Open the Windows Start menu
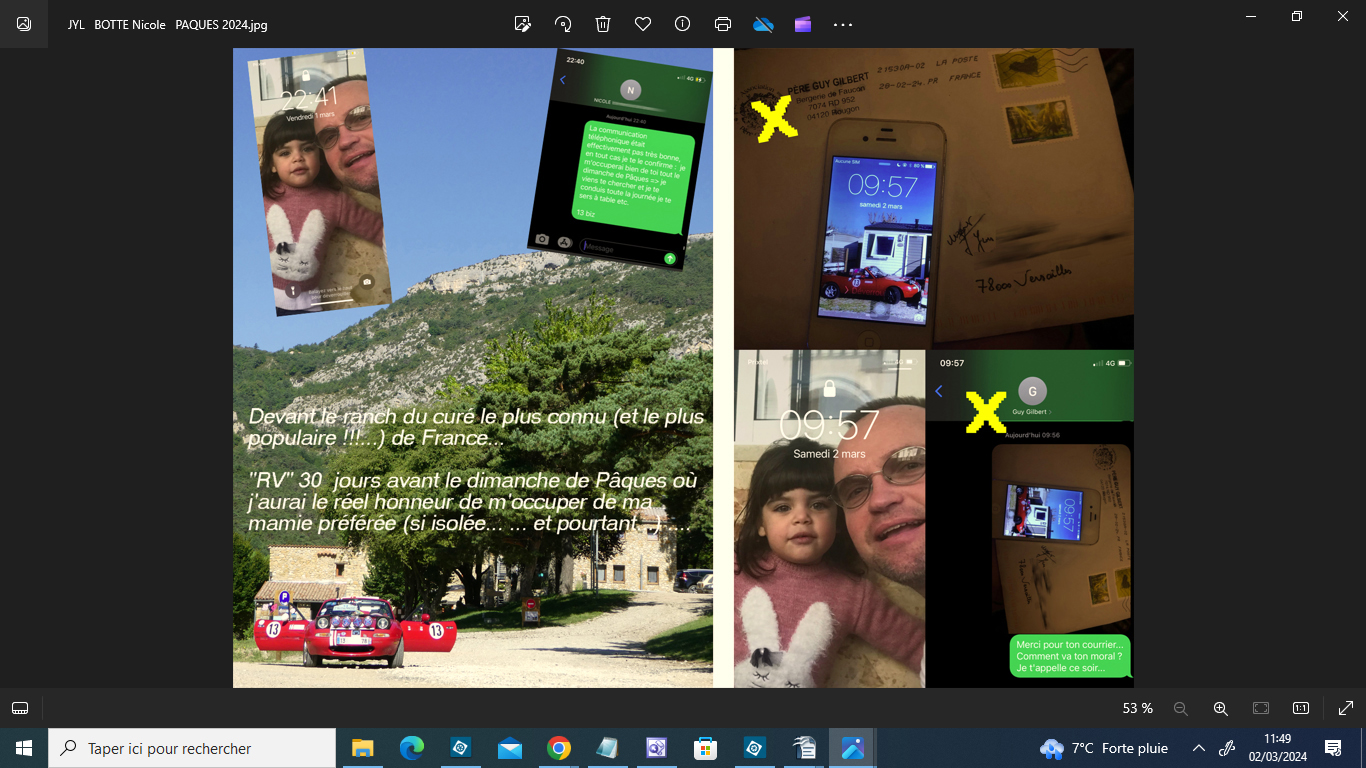The height and width of the screenshot is (768, 1366). [24, 748]
